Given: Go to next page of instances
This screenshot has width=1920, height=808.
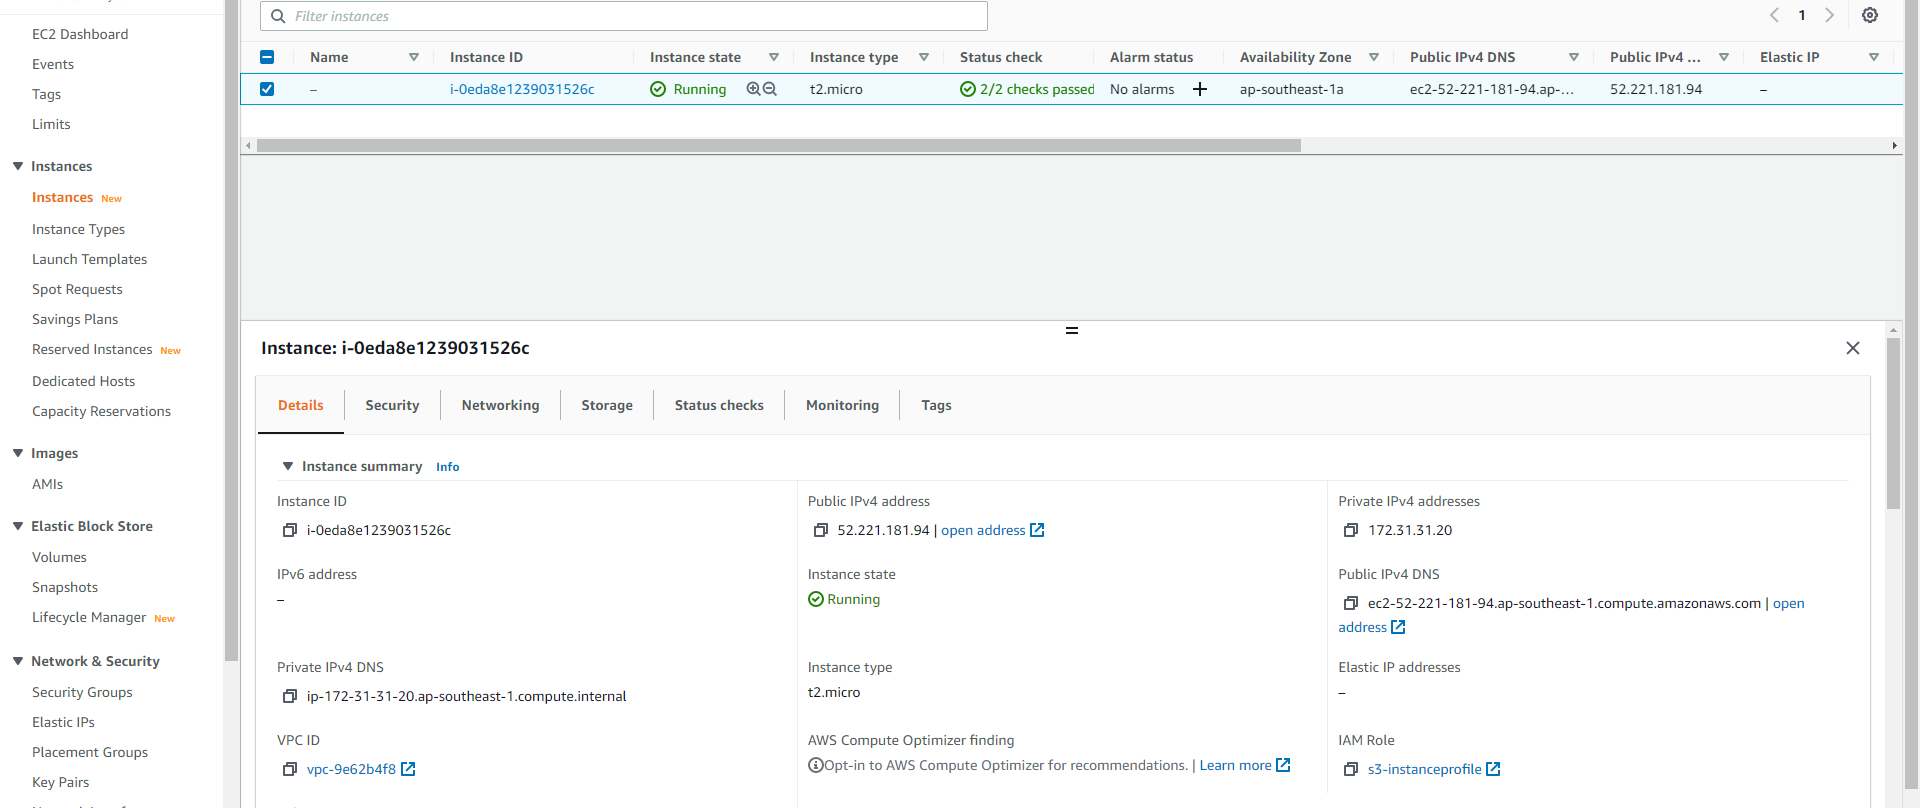Looking at the screenshot, I should tap(1829, 15).
